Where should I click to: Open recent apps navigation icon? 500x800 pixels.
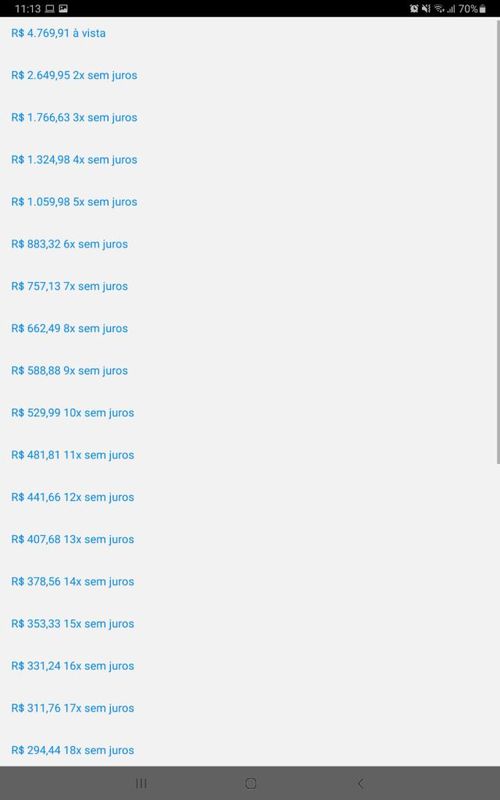click(x=141, y=783)
